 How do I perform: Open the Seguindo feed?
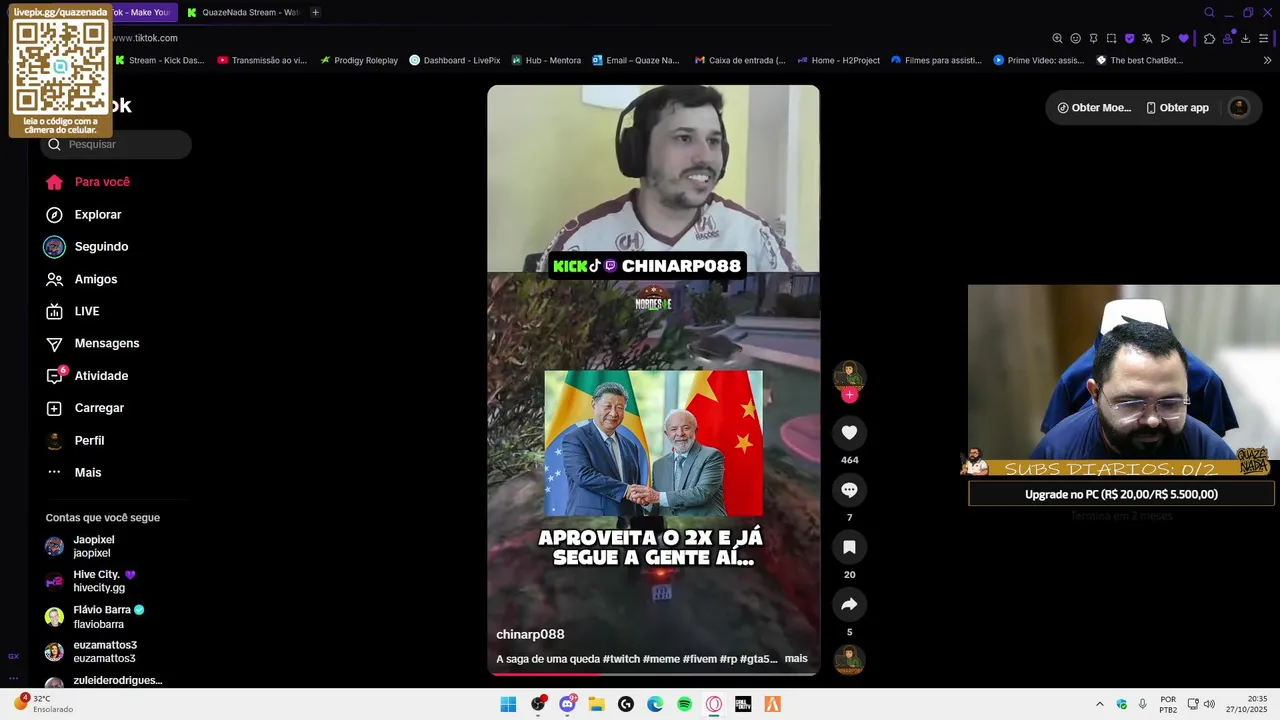(x=86, y=247)
